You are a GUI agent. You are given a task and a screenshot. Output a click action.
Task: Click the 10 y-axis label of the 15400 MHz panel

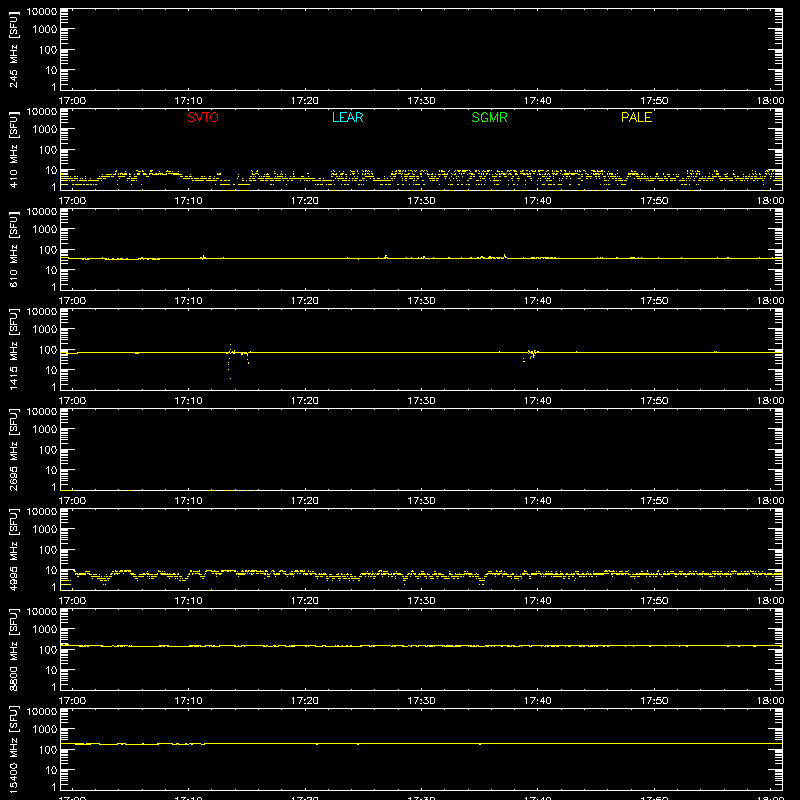pos(51,770)
